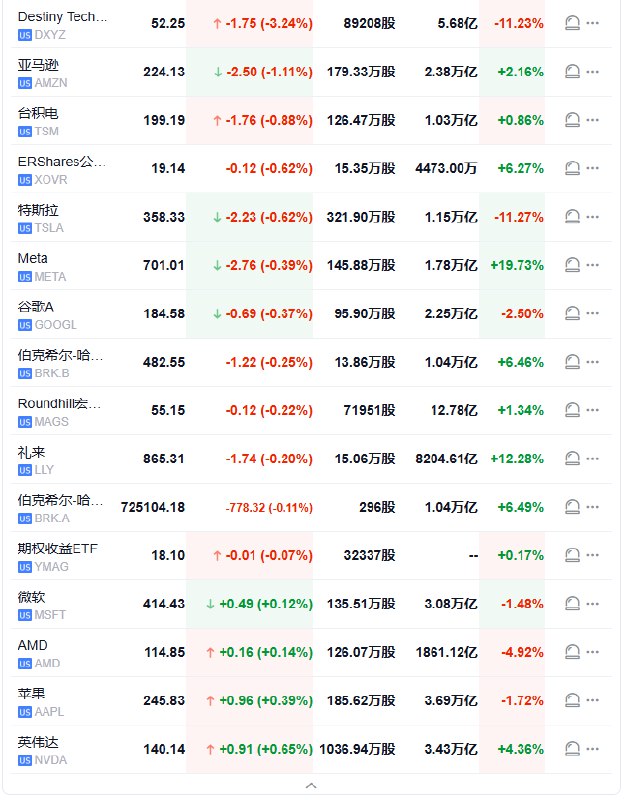Viewport: 626px width, 800px height.
Task: Open more options for GOOGL row
Action: [x=592, y=313]
